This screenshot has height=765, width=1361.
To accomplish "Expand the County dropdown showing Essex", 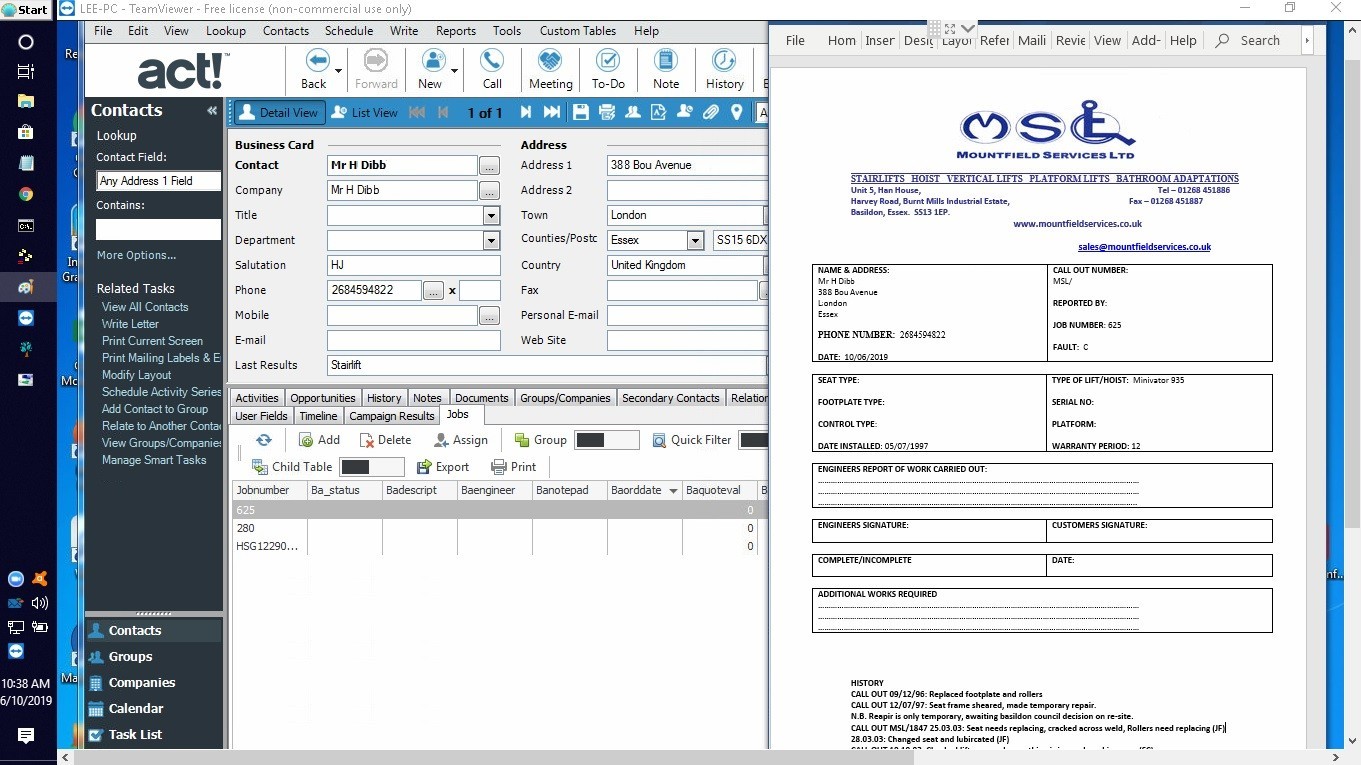I will coord(695,240).
